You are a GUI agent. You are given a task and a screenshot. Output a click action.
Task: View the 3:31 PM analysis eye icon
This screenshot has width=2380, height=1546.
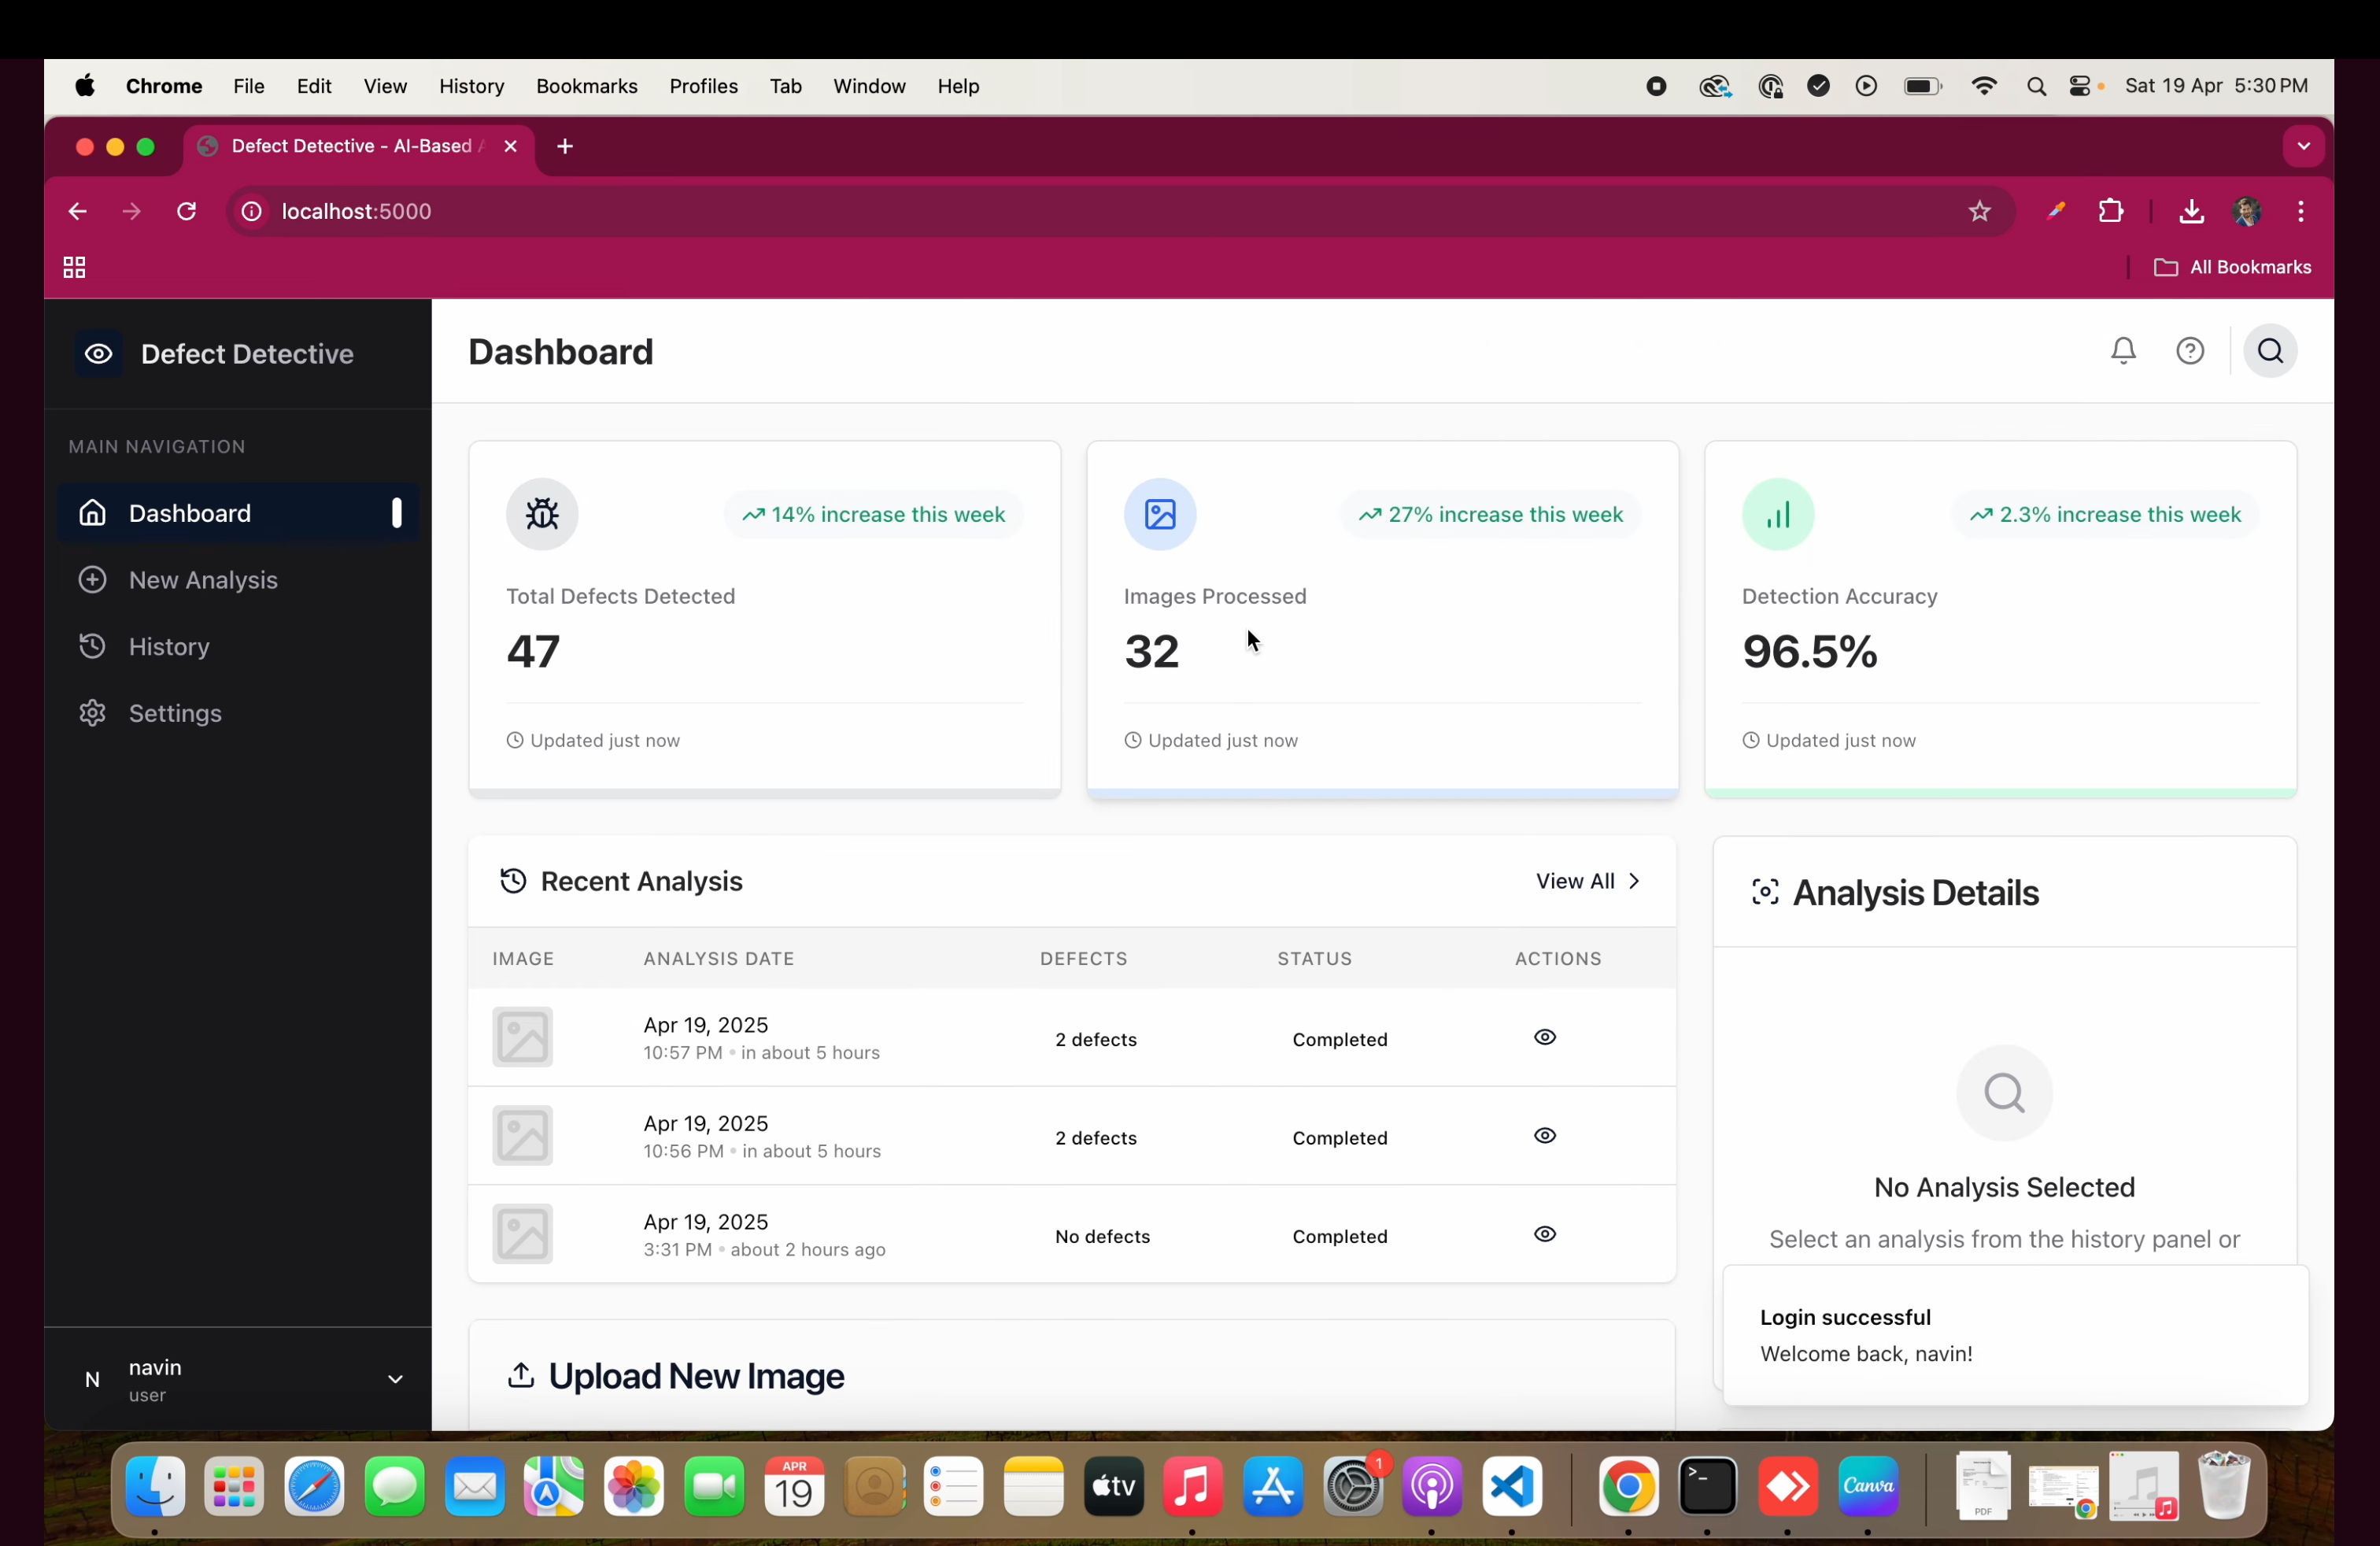pyautogui.click(x=1544, y=1234)
